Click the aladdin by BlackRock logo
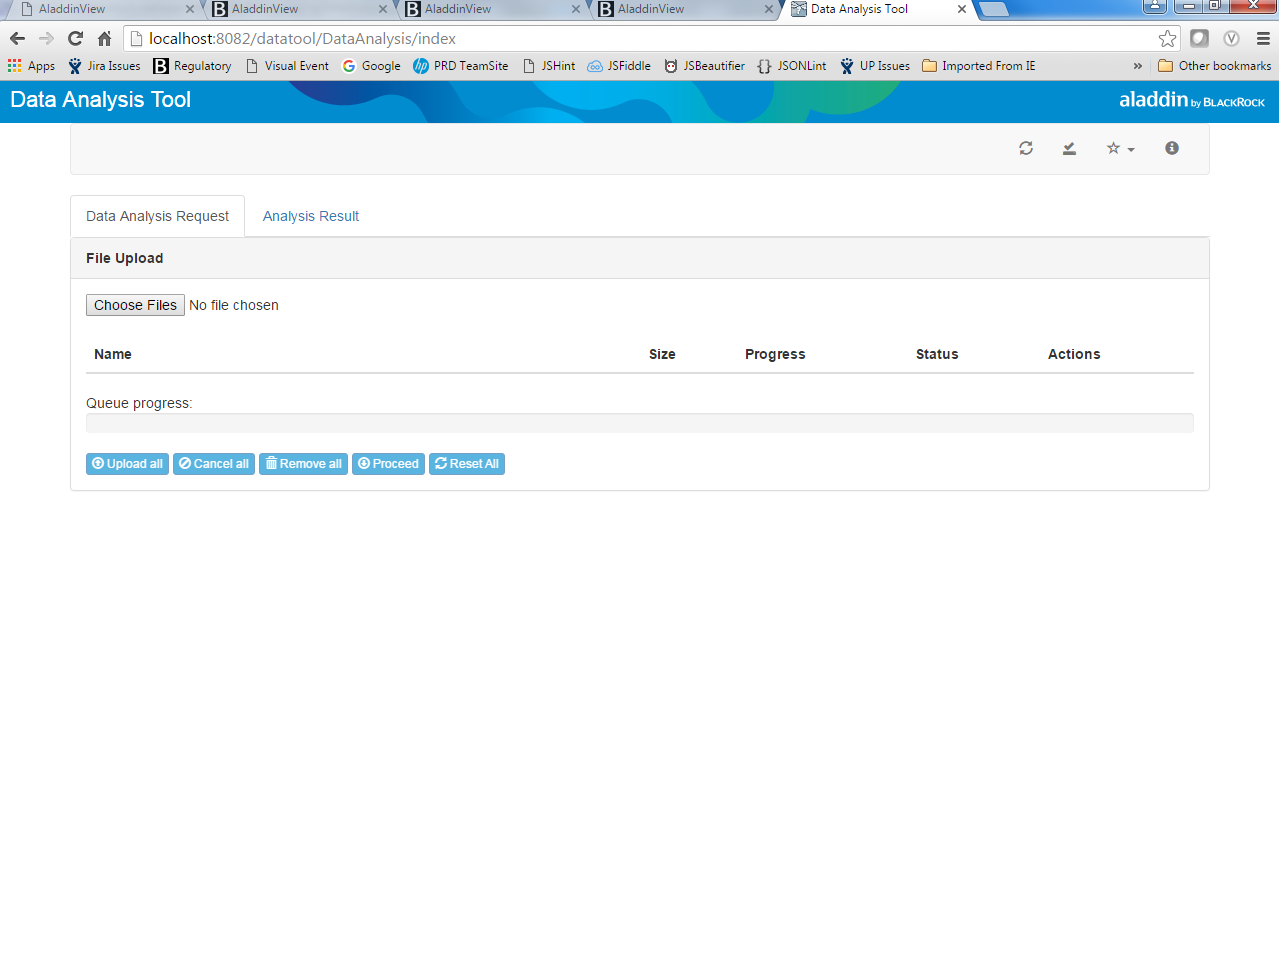This screenshot has width=1279, height=978. 1192,100
